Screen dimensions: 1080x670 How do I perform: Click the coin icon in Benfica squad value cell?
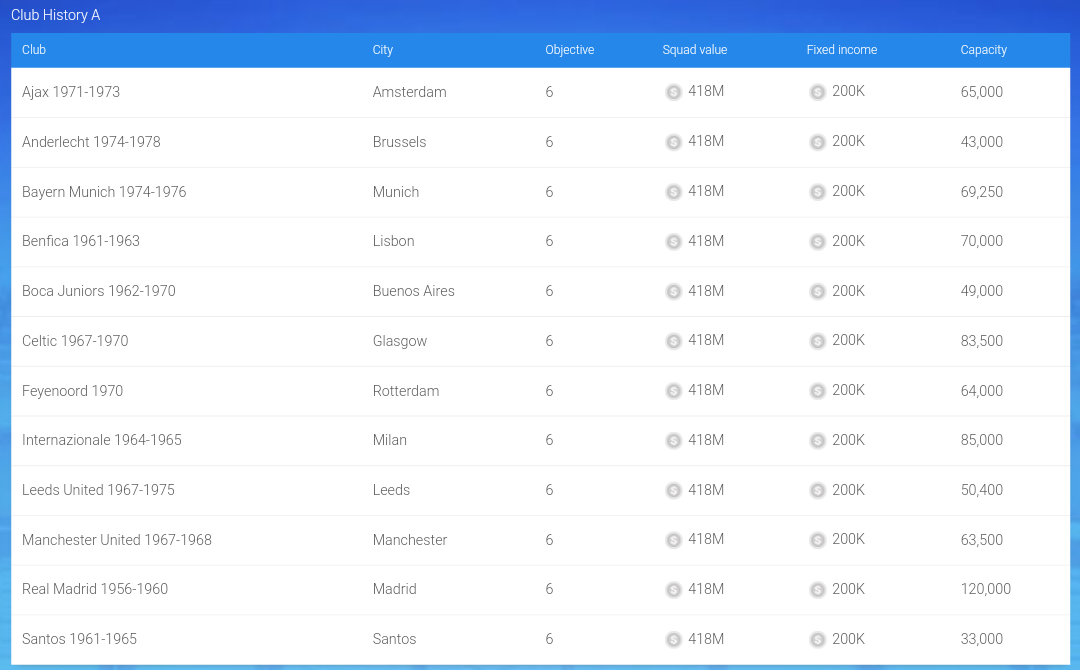pos(674,242)
